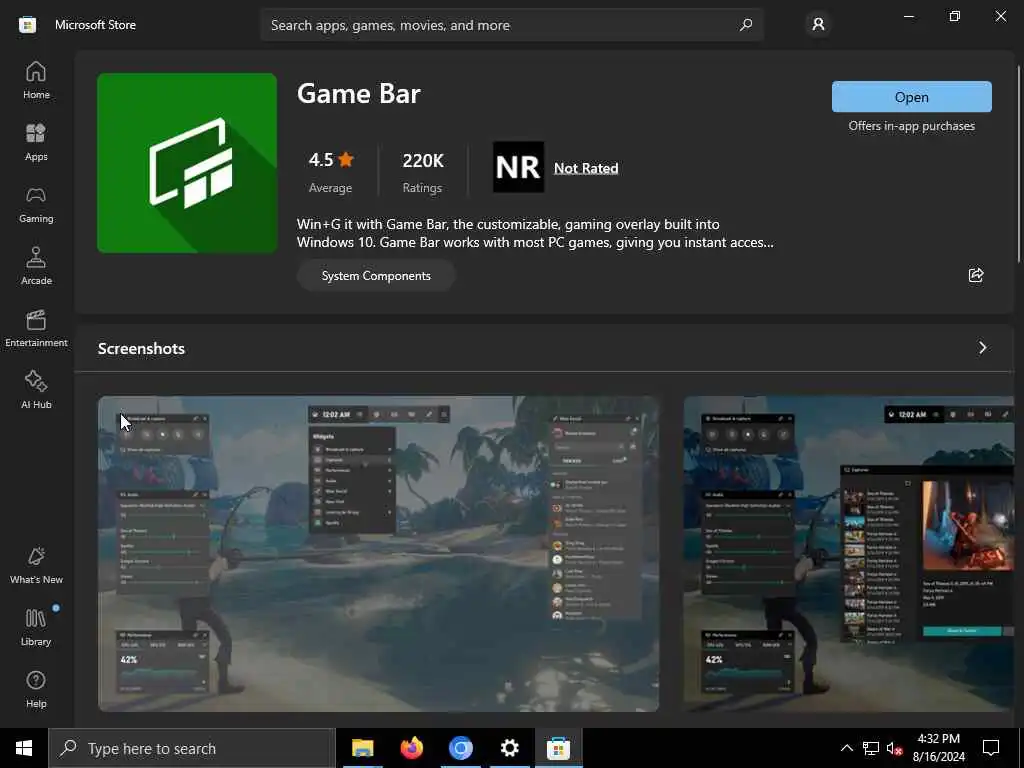
Task: Click the vertical scrollbar of the Store page
Action: point(1019,163)
